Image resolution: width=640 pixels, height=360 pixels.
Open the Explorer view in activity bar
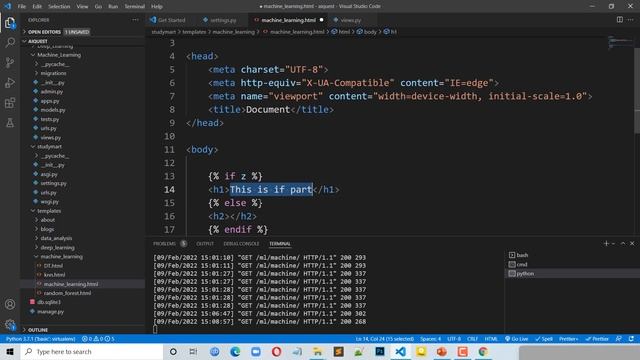10,23
